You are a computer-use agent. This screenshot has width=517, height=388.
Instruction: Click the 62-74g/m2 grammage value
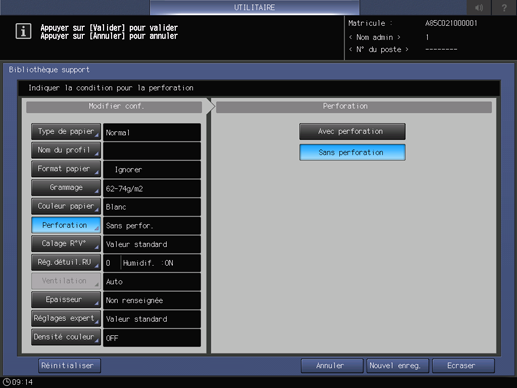[x=152, y=188]
